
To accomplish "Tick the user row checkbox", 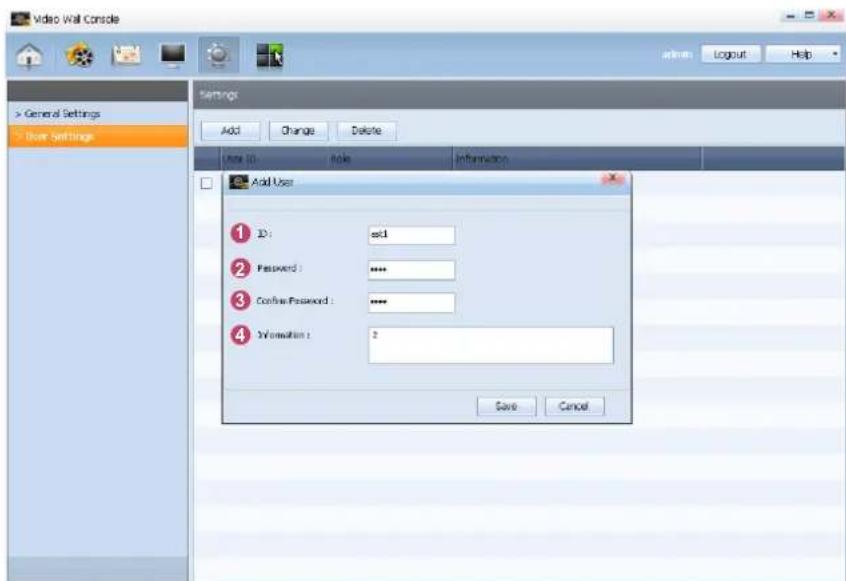I will click(206, 183).
